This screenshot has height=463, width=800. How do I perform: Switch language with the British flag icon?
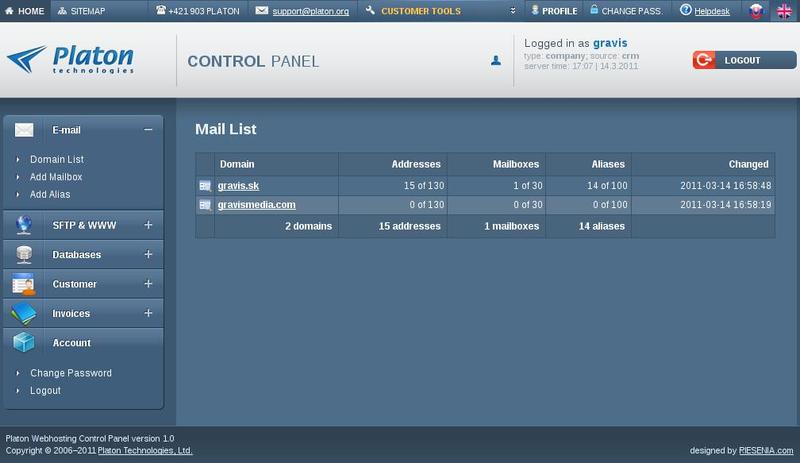[x=784, y=11]
